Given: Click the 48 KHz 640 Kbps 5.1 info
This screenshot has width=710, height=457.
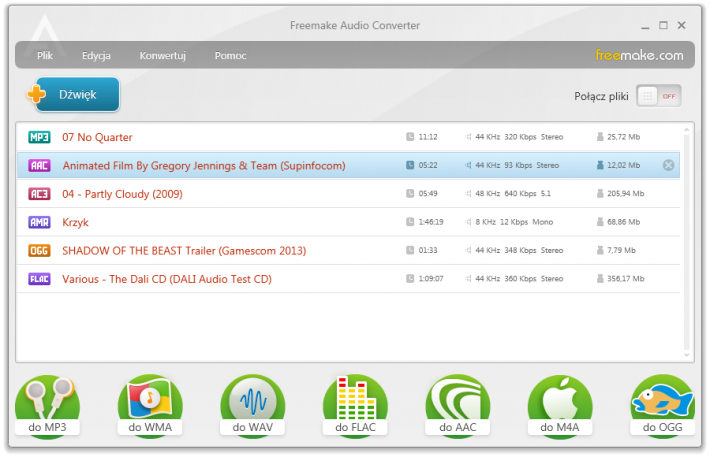Looking at the screenshot, I should coord(513,194).
